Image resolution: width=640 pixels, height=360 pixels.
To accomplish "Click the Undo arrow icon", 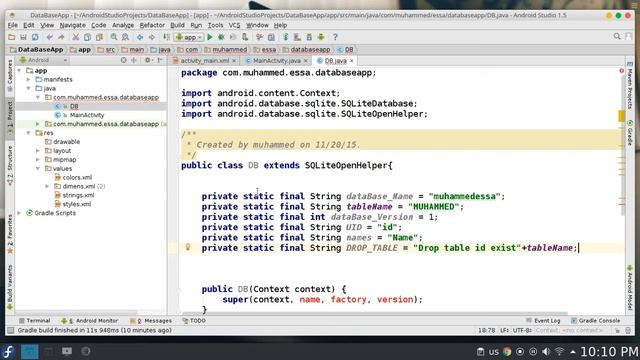I will coord(49,37).
